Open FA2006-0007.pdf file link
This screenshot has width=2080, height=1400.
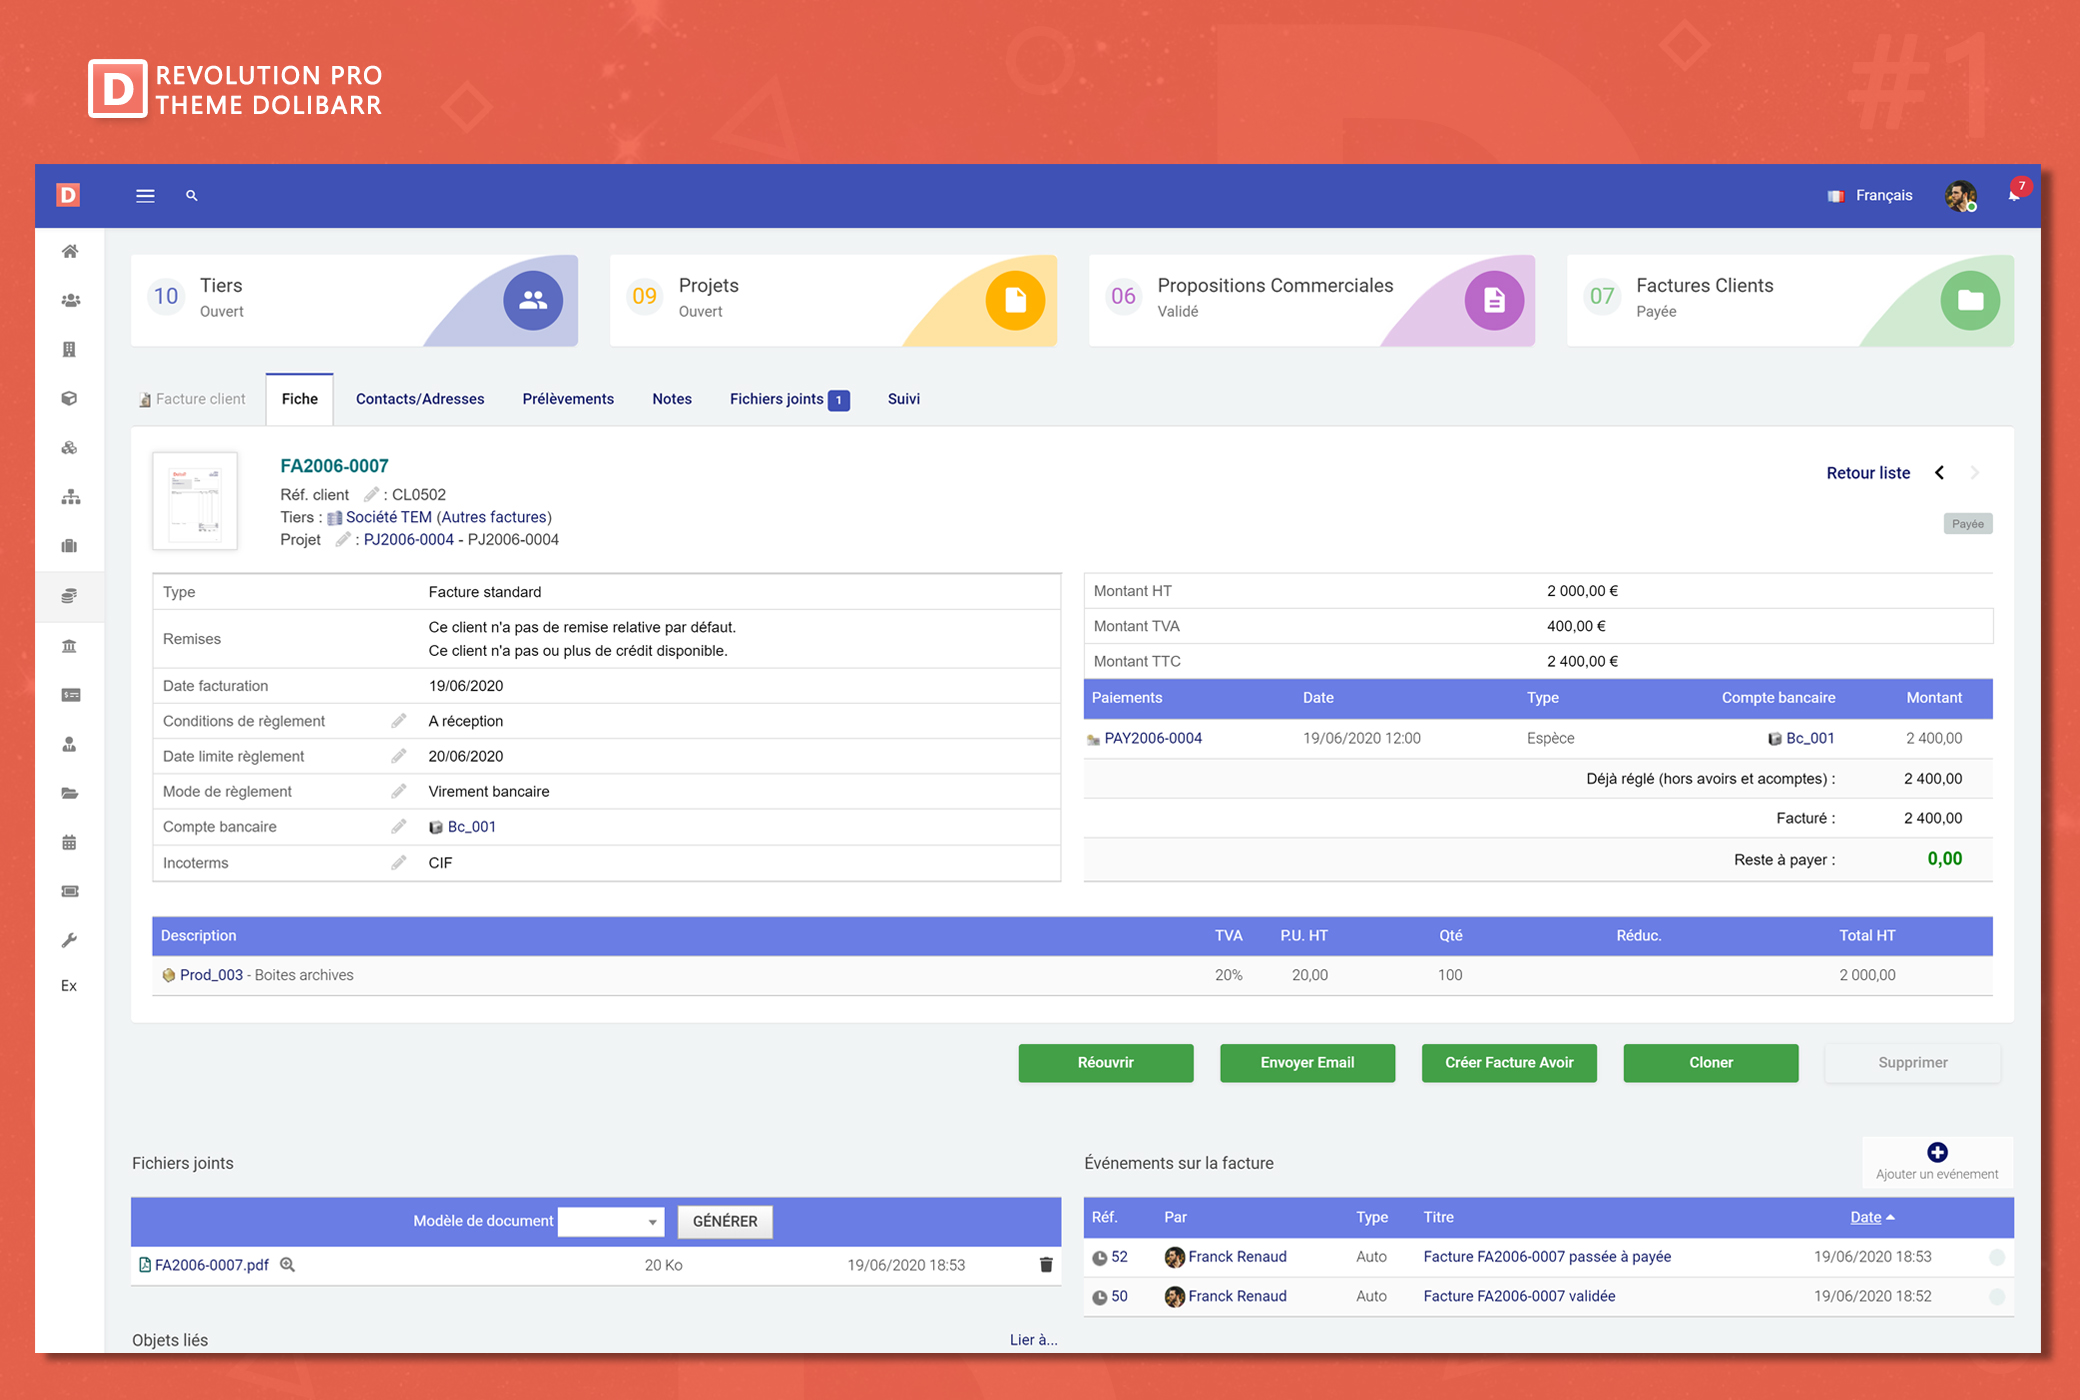pyautogui.click(x=212, y=1265)
